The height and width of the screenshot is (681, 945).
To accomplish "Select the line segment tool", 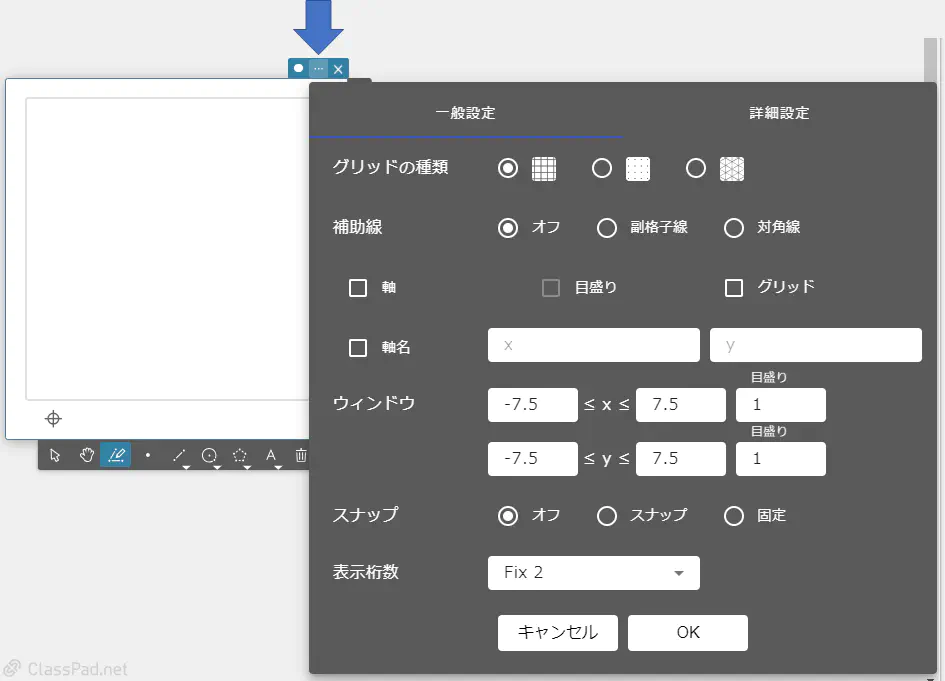I will coord(177,455).
